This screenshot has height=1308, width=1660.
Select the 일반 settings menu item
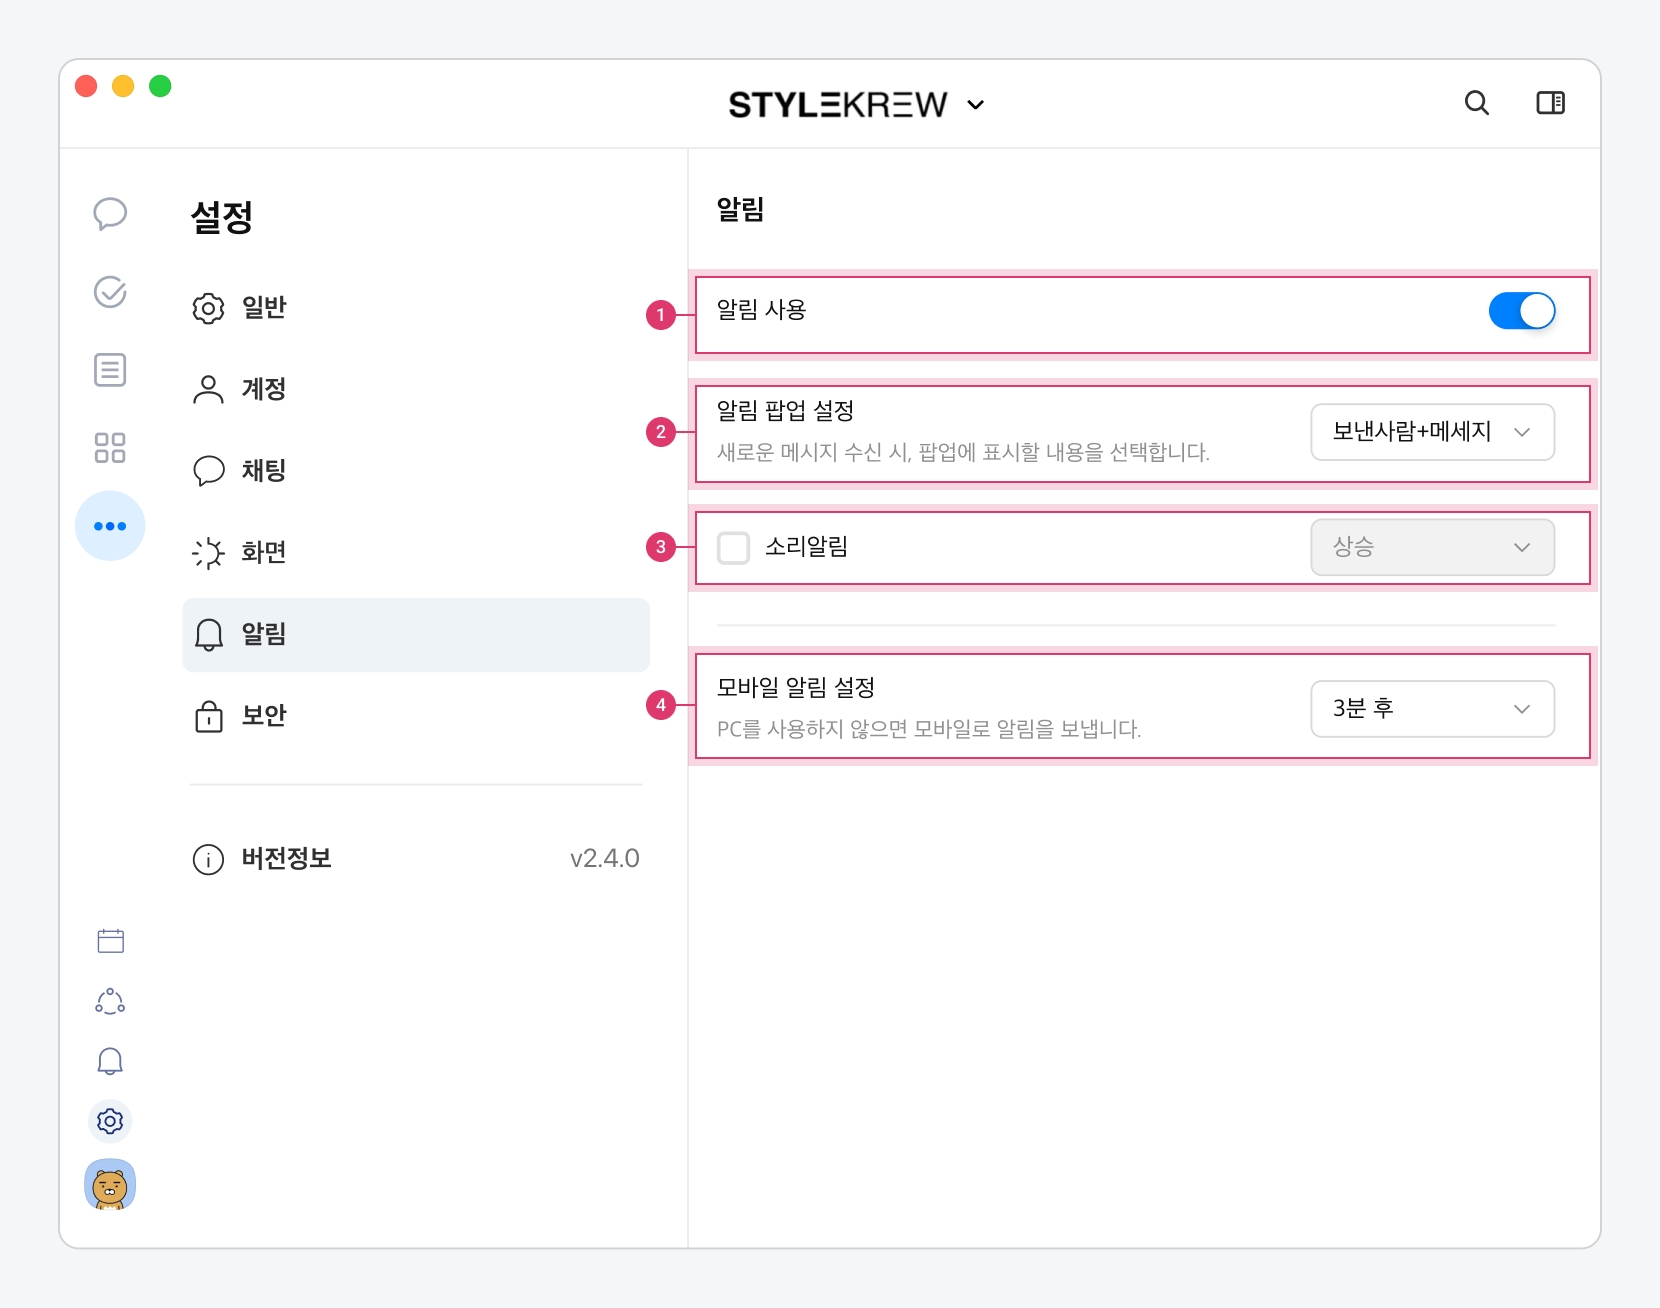(264, 308)
